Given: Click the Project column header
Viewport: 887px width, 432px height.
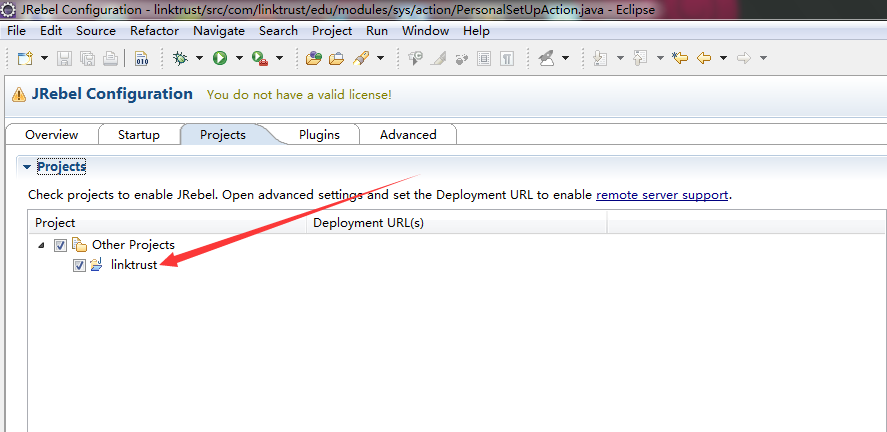Looking at the screenshot, I should [x=168, y=223].
